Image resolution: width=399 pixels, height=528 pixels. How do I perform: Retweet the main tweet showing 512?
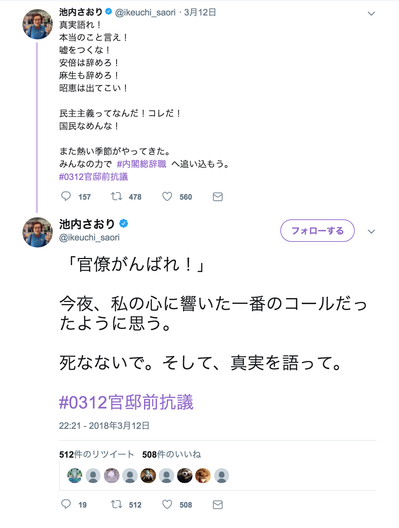point(117,504)
